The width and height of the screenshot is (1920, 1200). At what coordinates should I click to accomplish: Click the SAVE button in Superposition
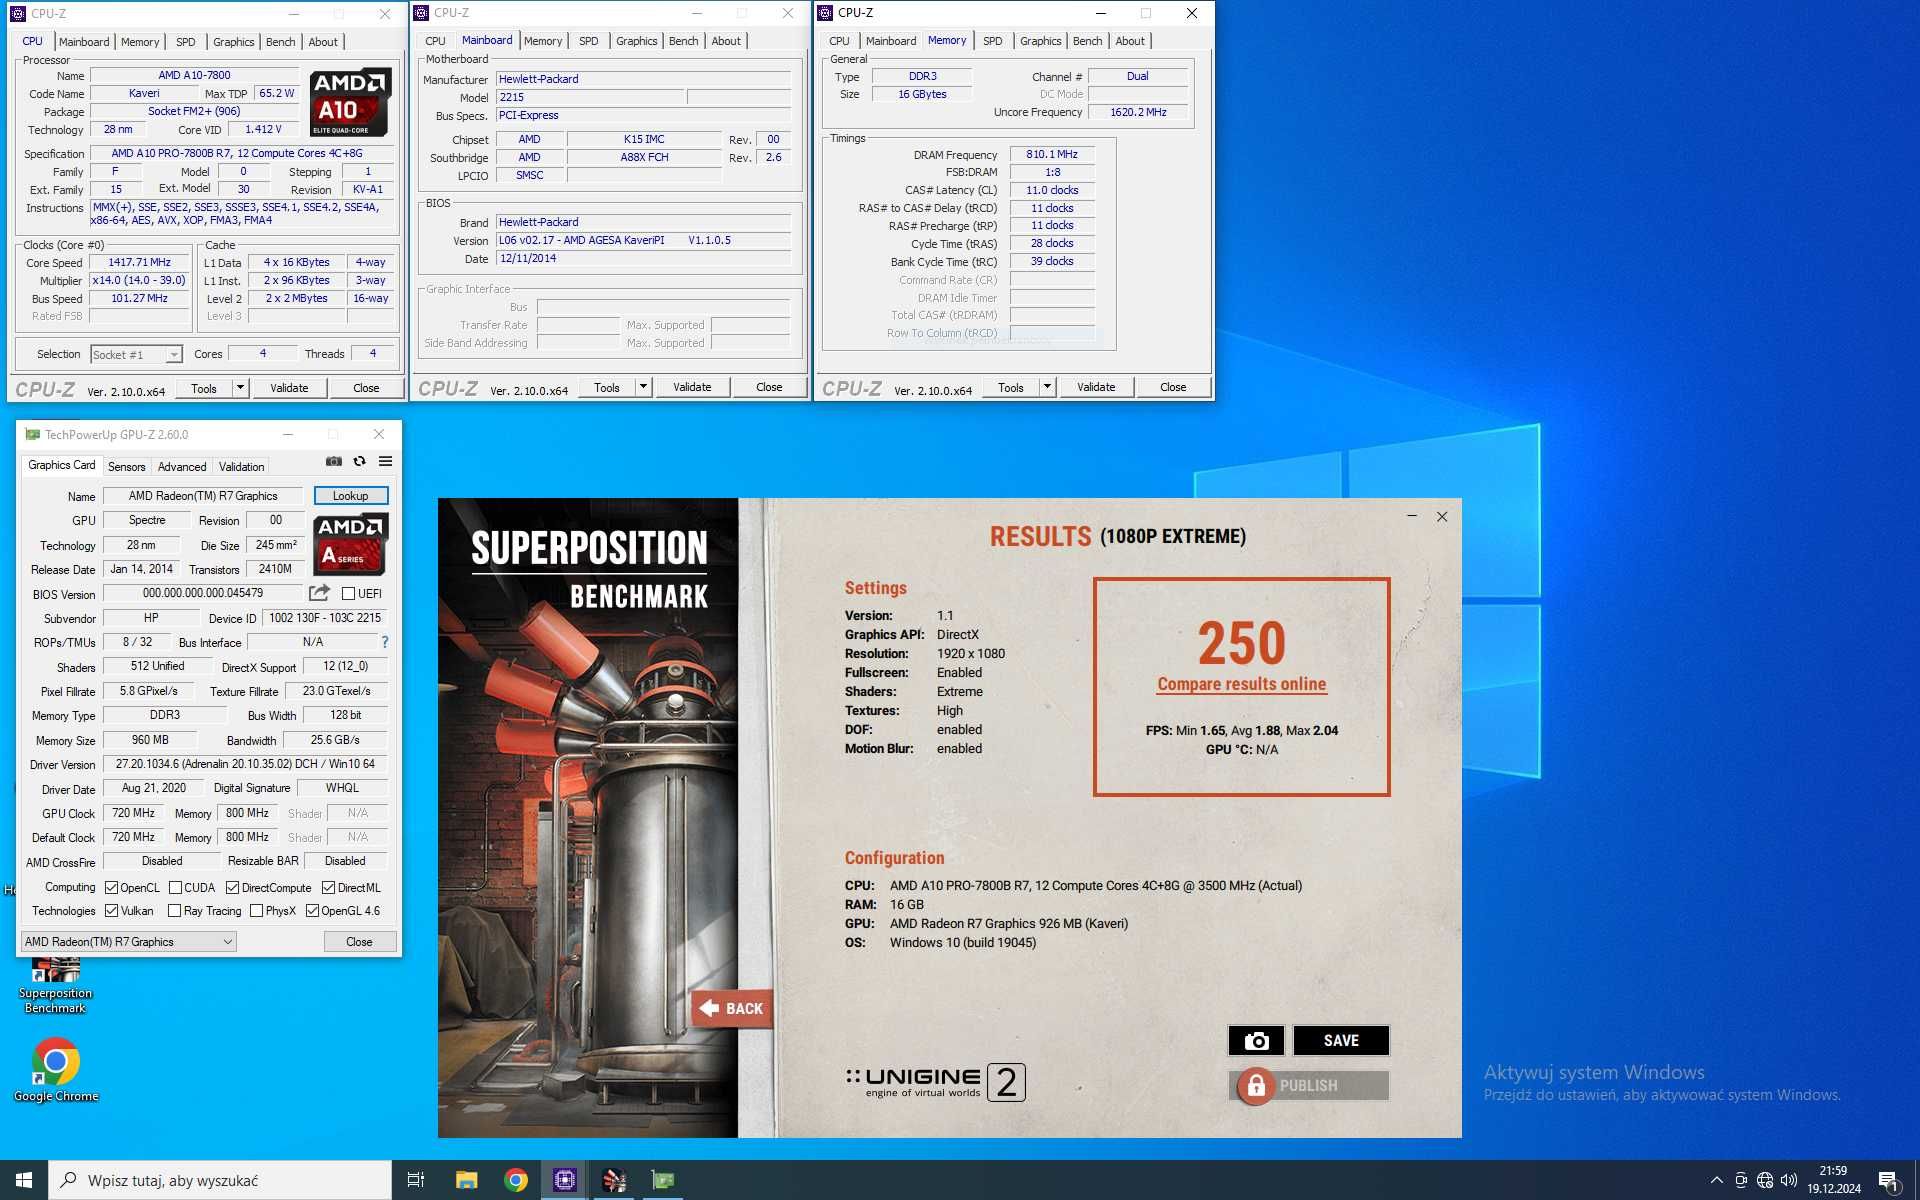click(x=1341, y=1040)
